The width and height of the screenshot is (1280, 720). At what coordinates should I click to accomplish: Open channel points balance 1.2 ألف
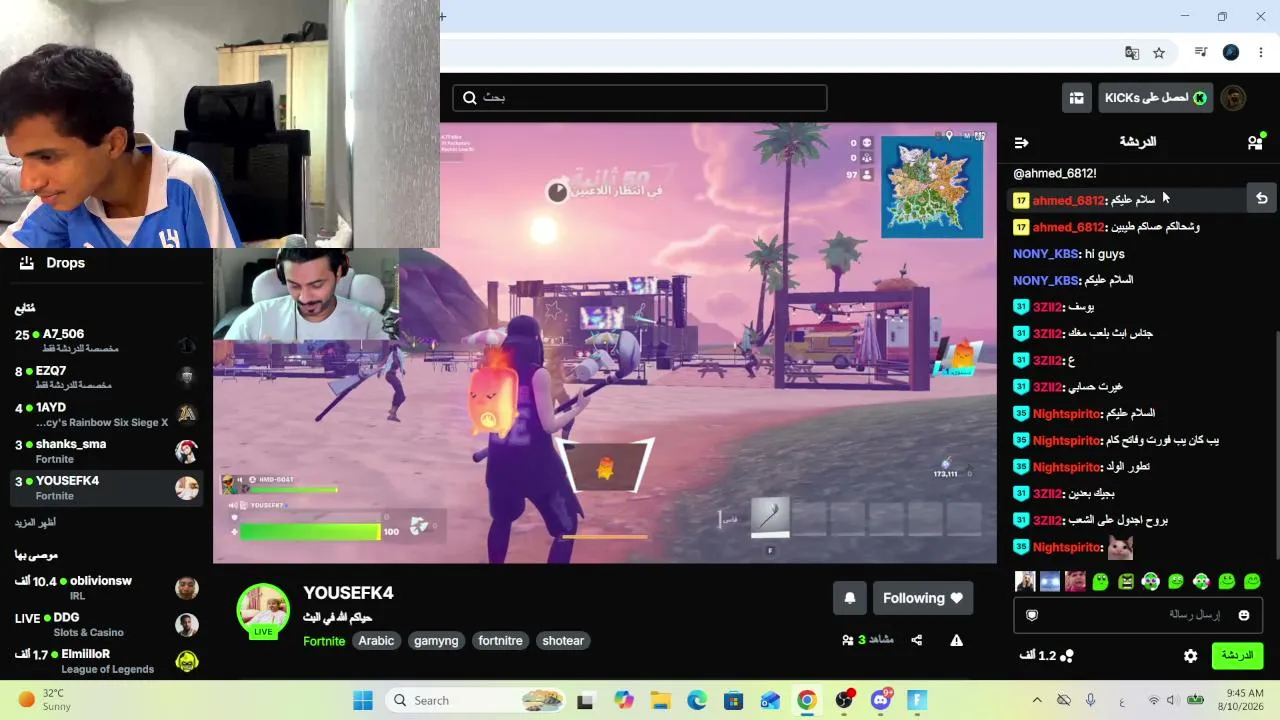(x=1046, y=656)
